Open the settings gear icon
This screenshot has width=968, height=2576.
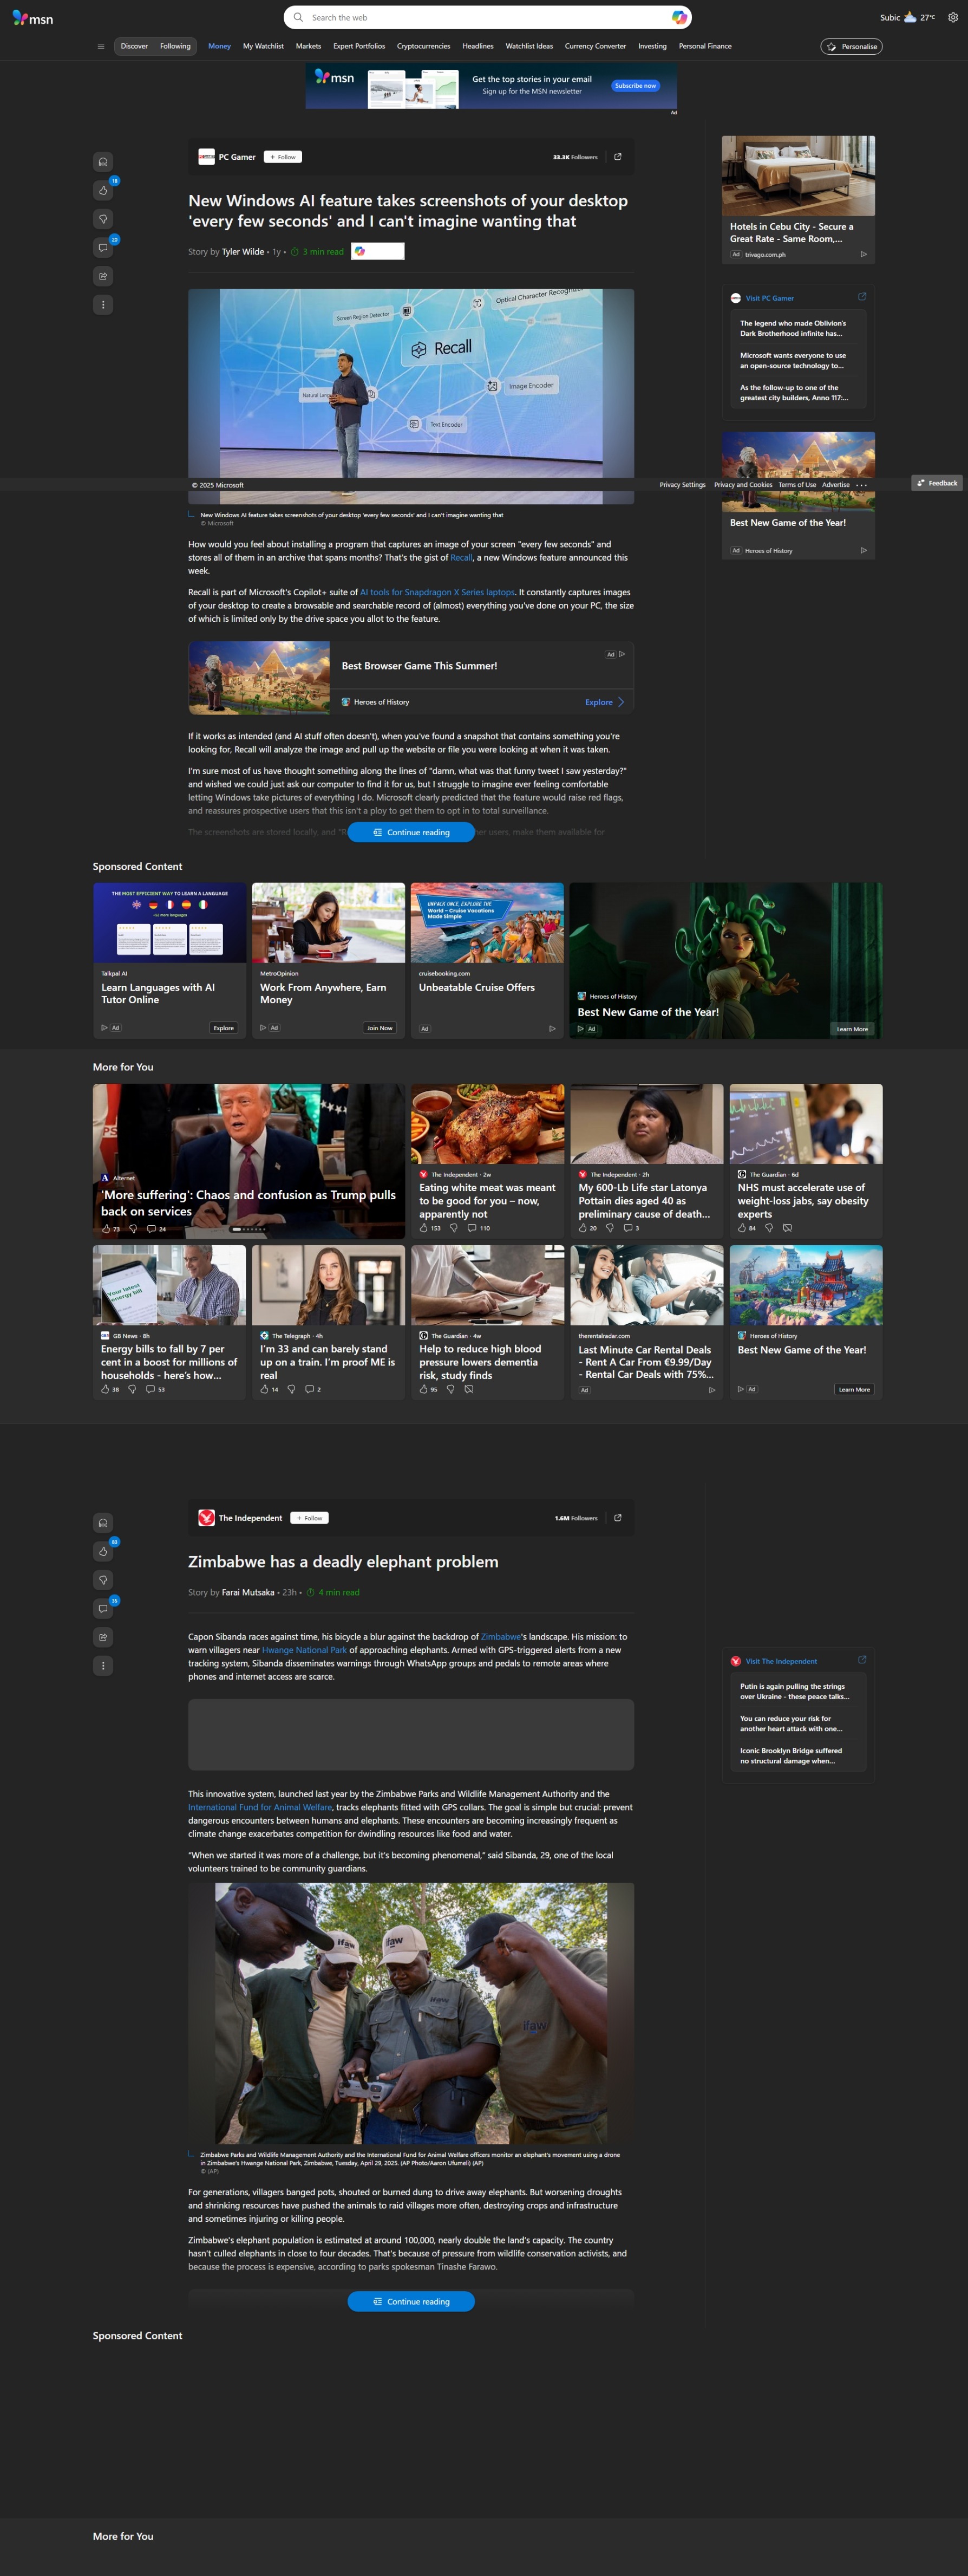click(x=952, y=17)
